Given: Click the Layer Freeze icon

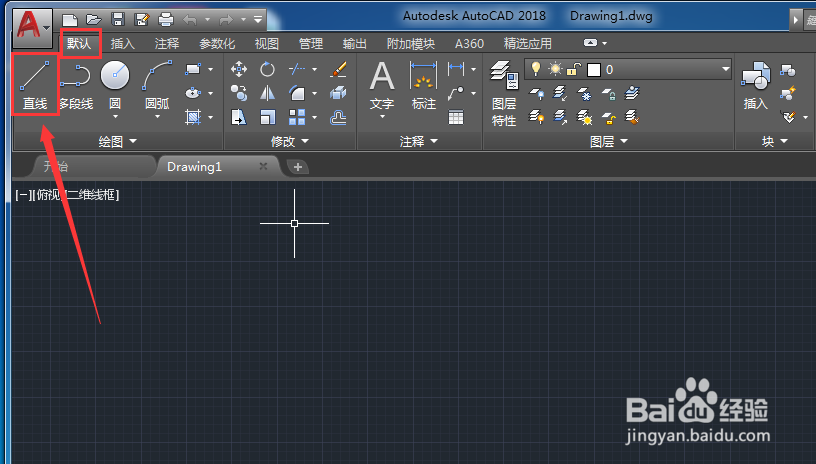Looking at the screenshot, I should pyautogui.click(x=584, y=94).
